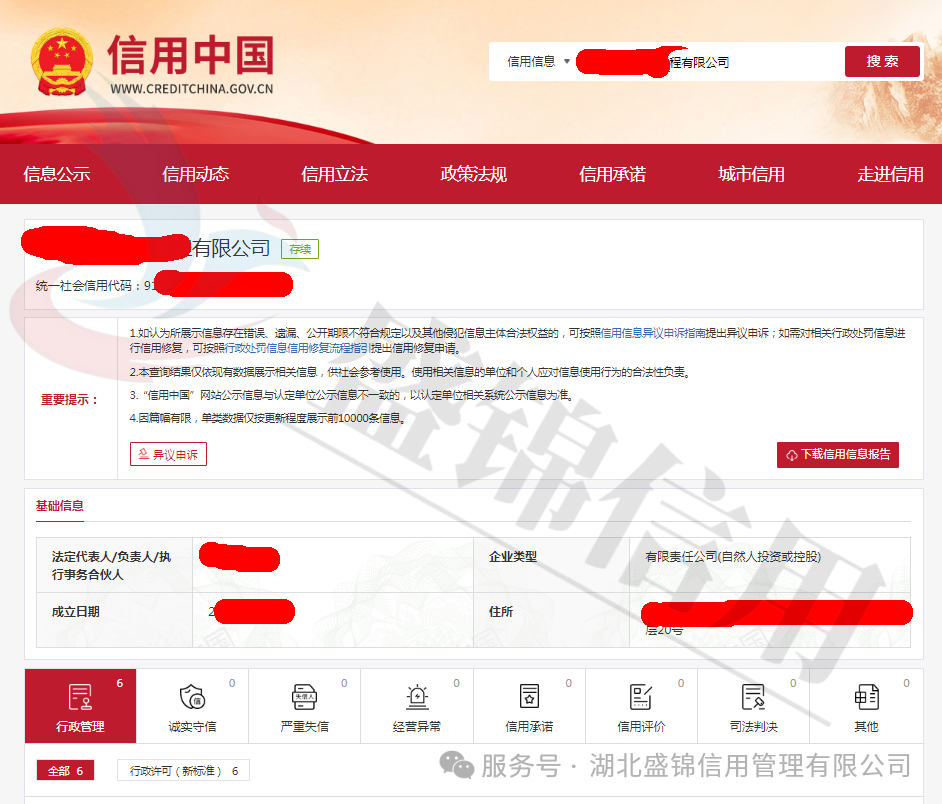This screenshot has width=942, height=804.
Task: Open the 经营异常 alarm icon
Action: click(x=417, y=698)
